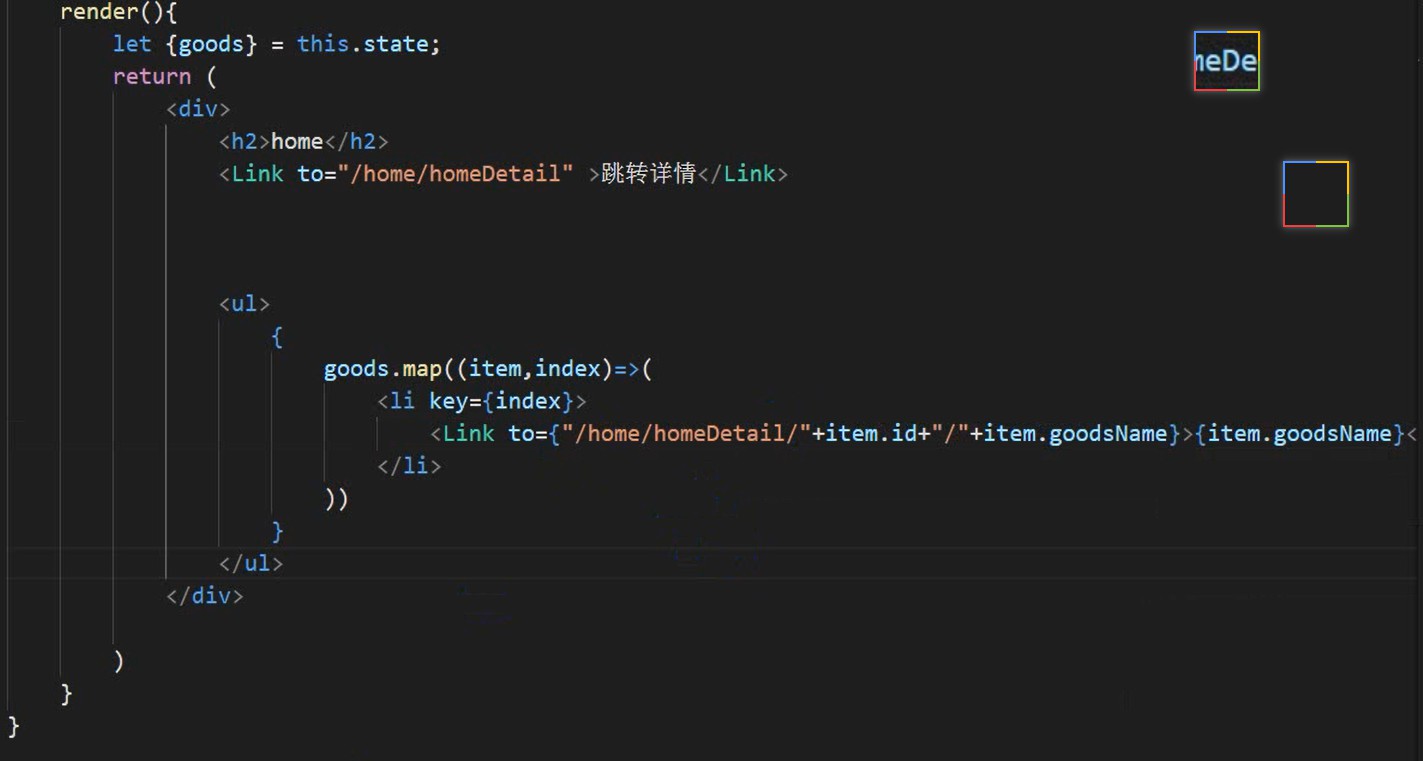
Task: Click the "/home/homeDetail" string without trailing slash
Action: [x=456, y=173]
